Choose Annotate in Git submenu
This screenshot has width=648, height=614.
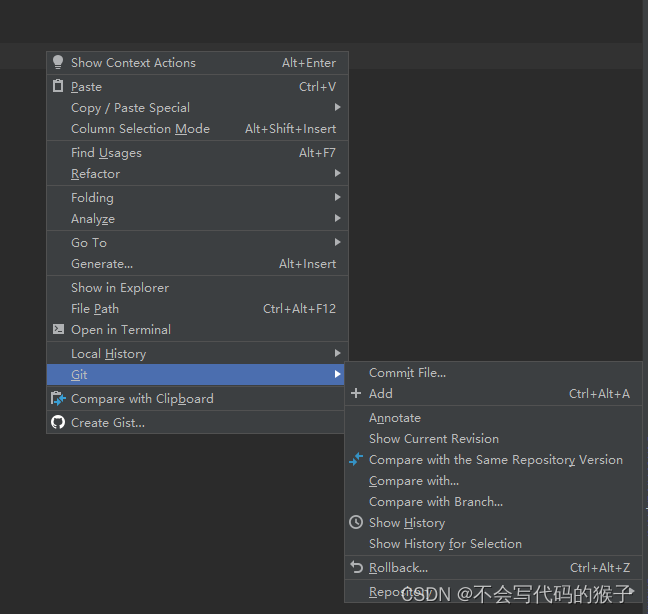(x=493, y=418)
